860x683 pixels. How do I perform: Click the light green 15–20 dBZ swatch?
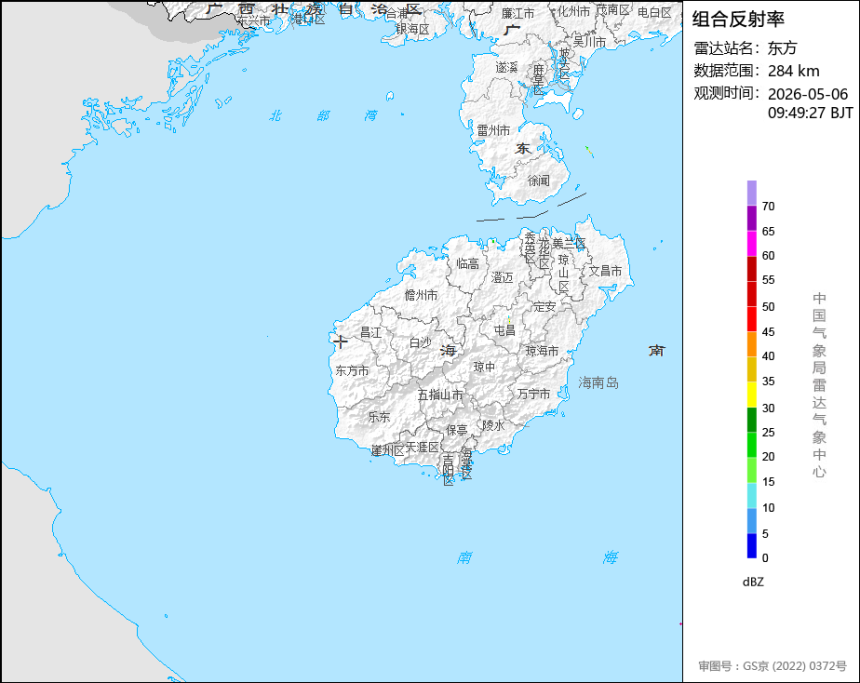click(751, 470)
